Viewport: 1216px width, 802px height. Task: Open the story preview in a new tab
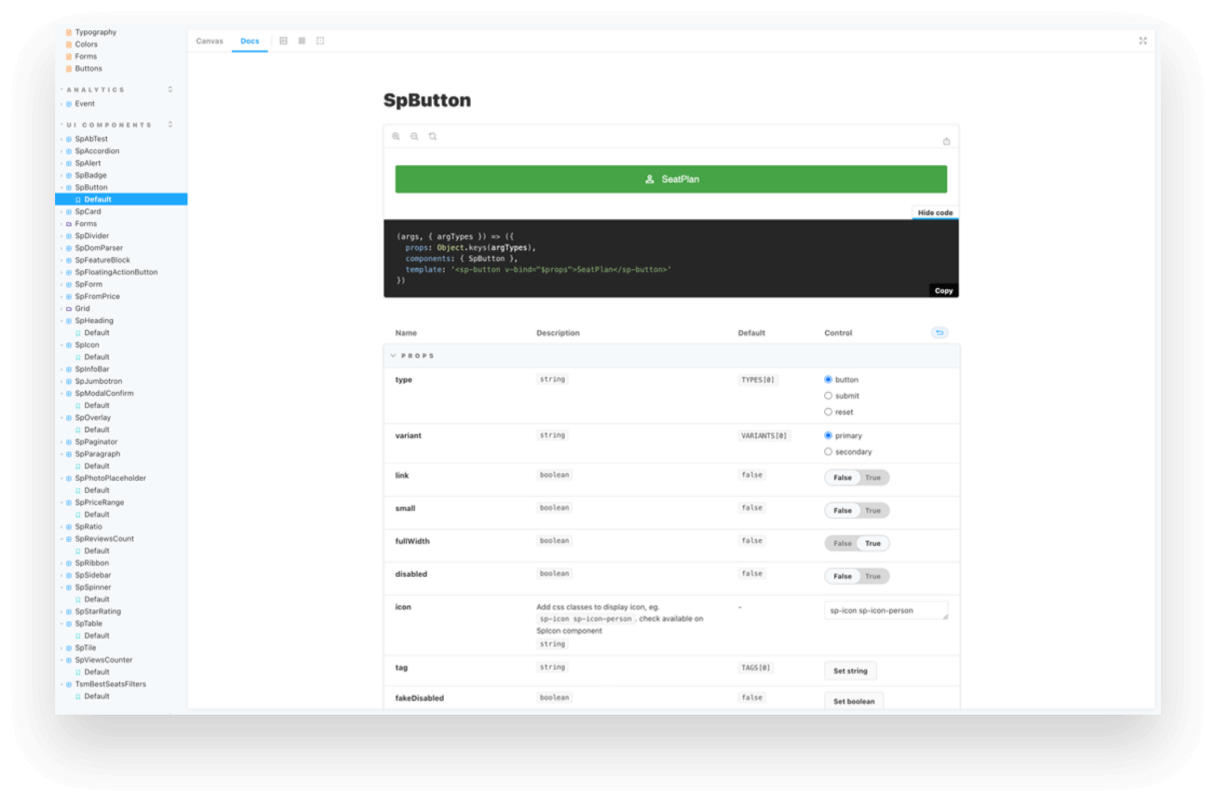945,141
